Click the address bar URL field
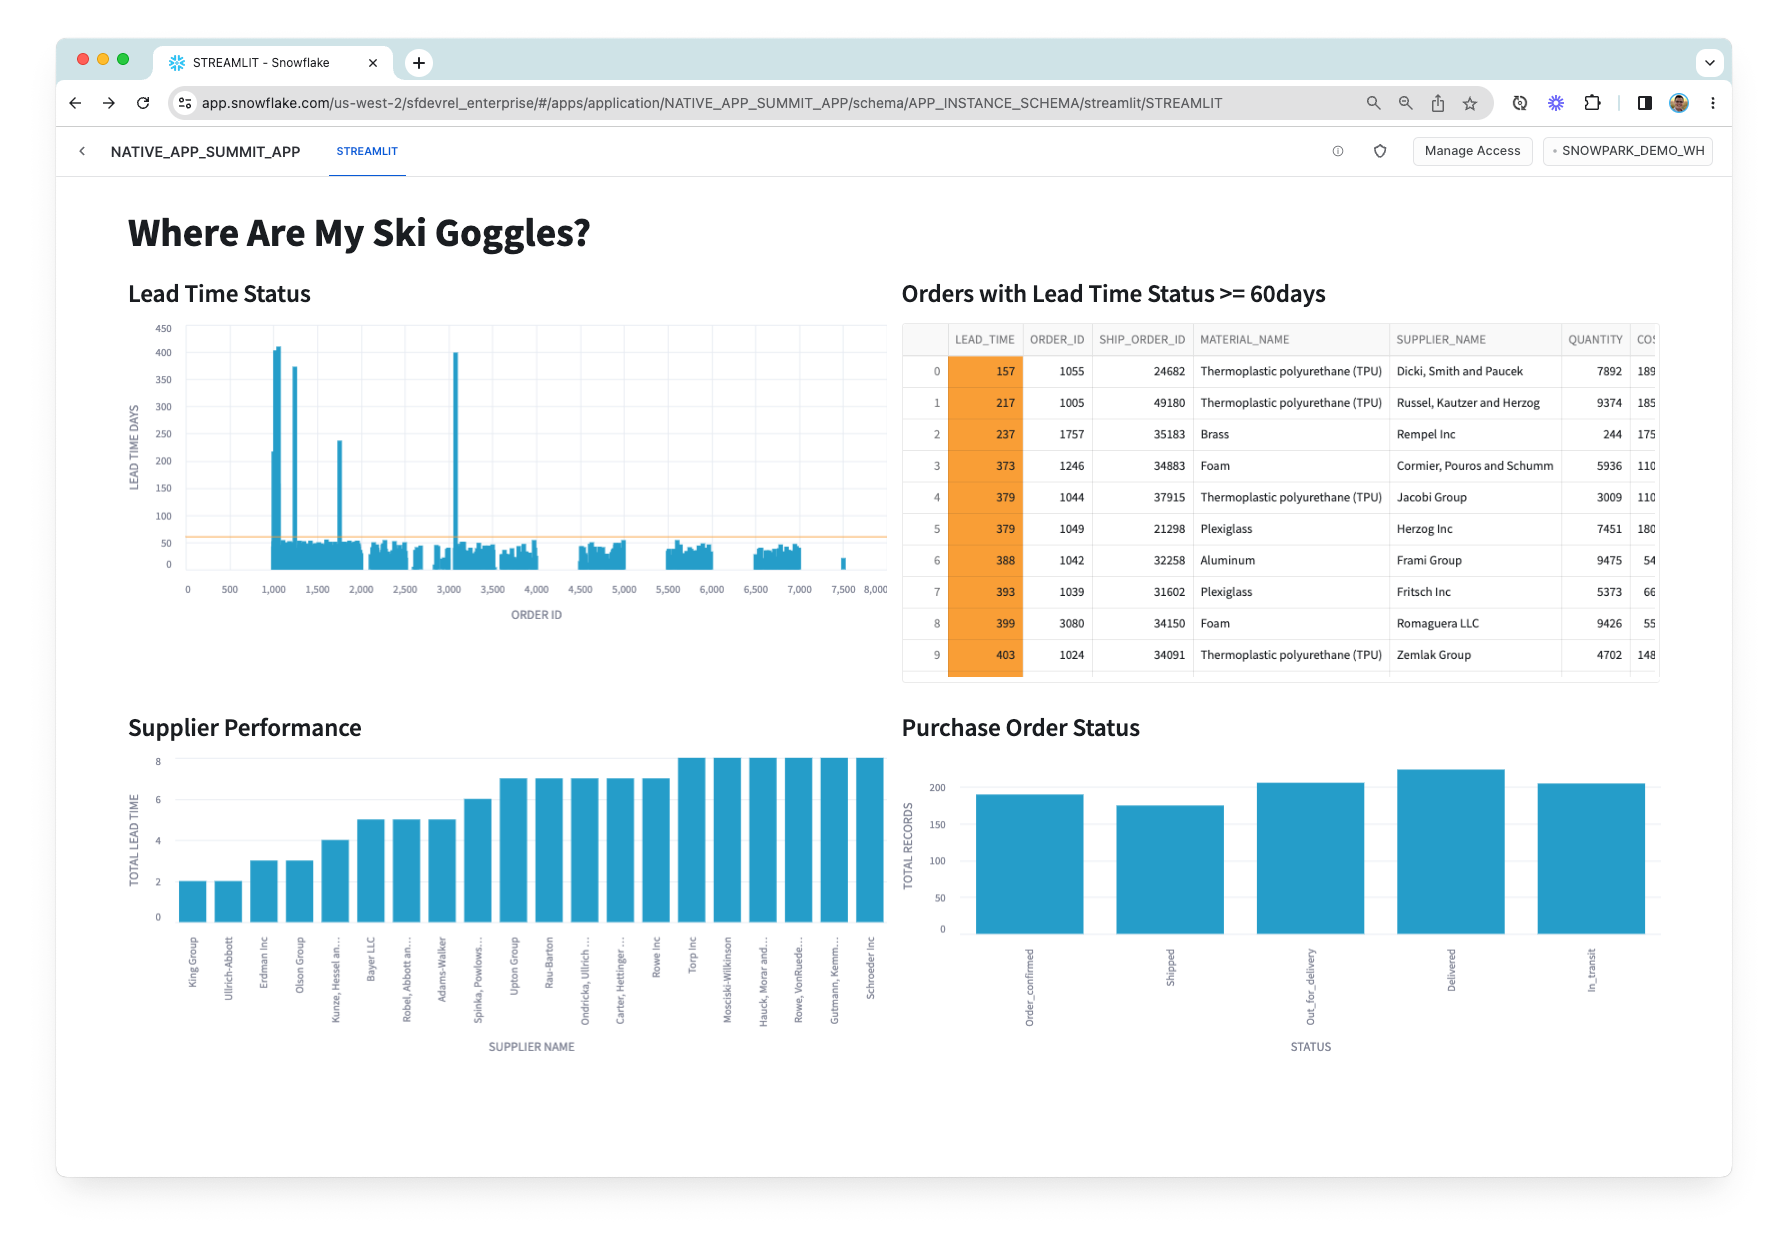This screenshot has width=1788, height=1251. click(x=710, y=103)
